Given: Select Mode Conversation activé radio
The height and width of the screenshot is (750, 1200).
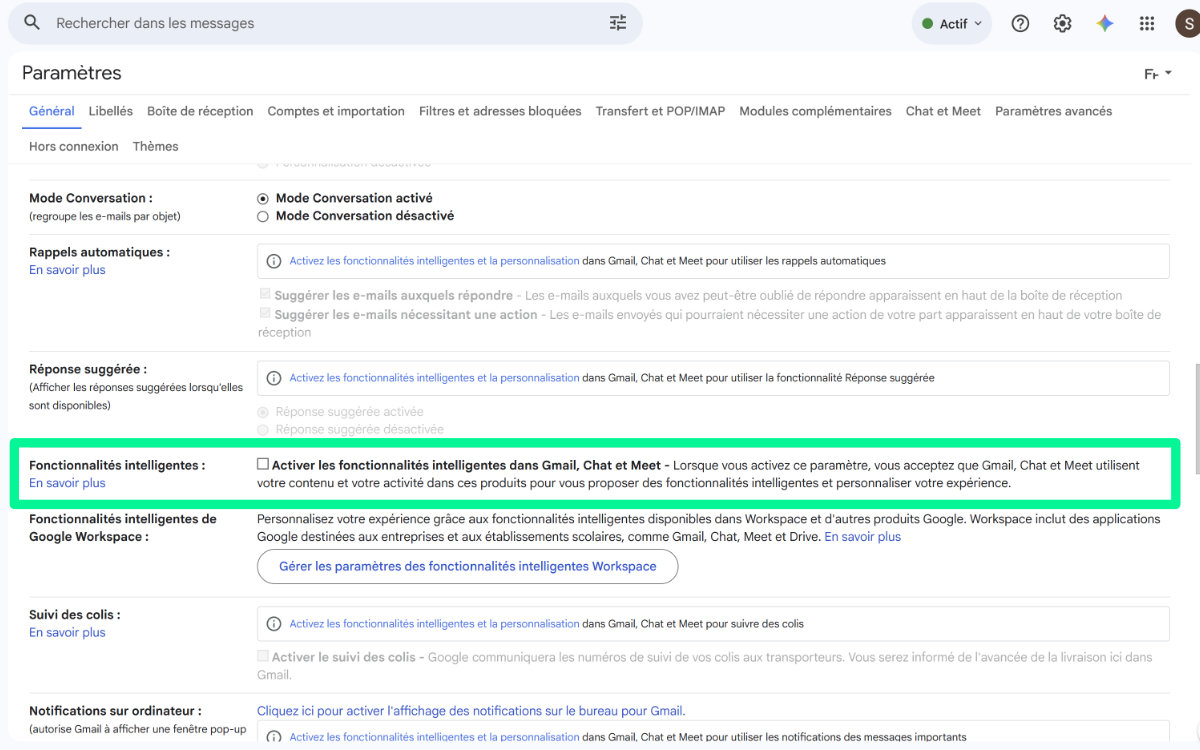Looking at the screenshot, I should (263, 198).
